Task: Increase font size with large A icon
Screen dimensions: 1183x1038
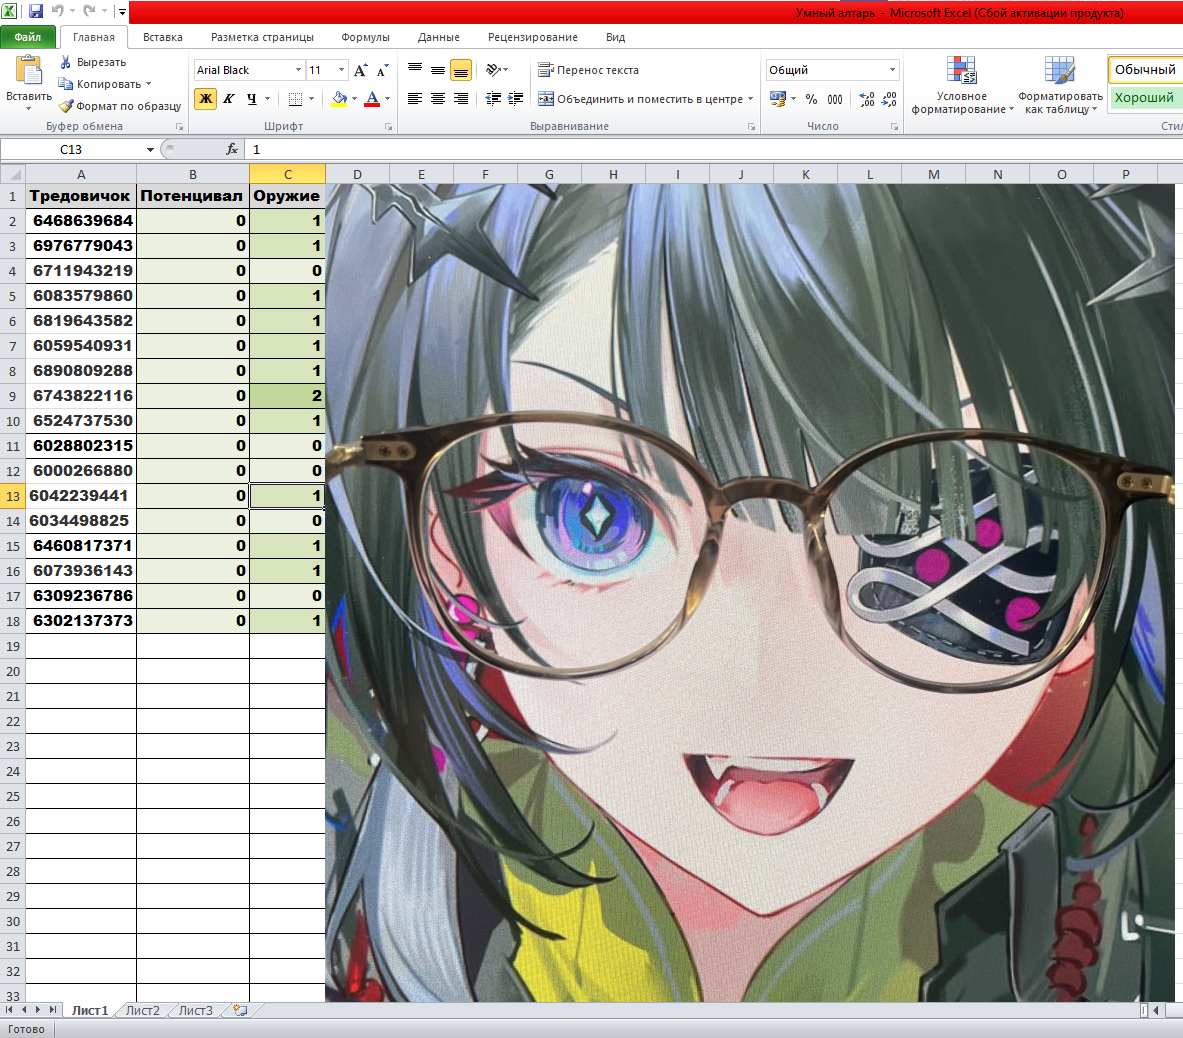Action: 361,70
